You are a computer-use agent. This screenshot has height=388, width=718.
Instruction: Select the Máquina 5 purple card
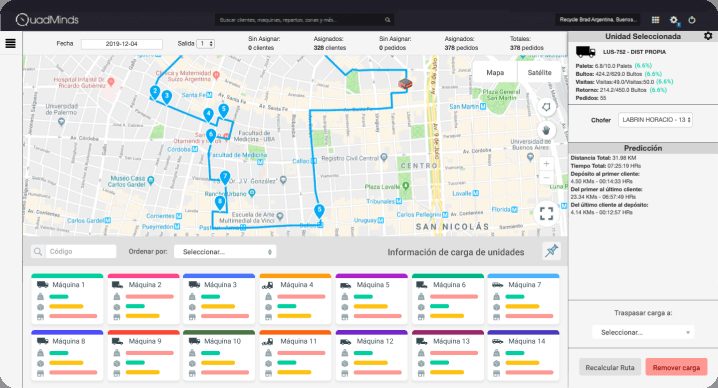[x=371, y=299]
